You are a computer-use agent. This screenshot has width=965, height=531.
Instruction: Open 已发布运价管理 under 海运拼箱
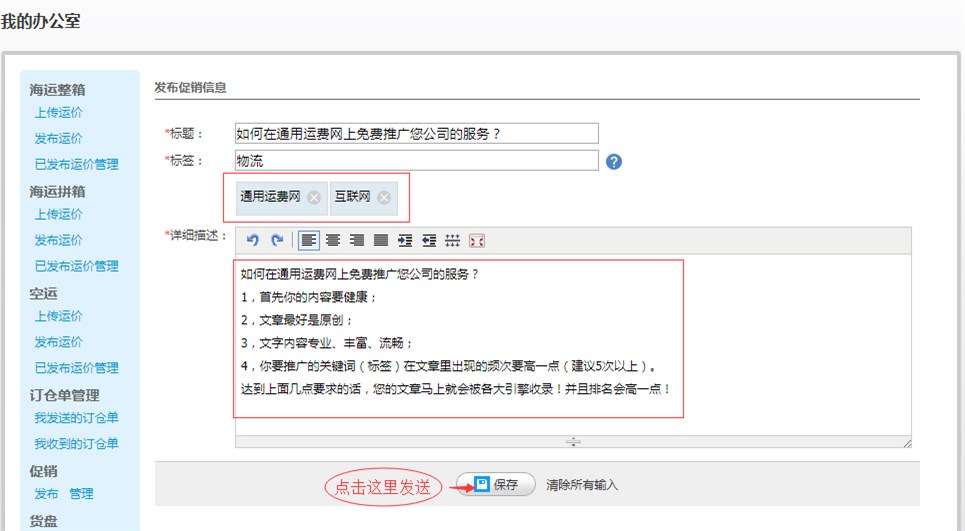coord(77,266)
